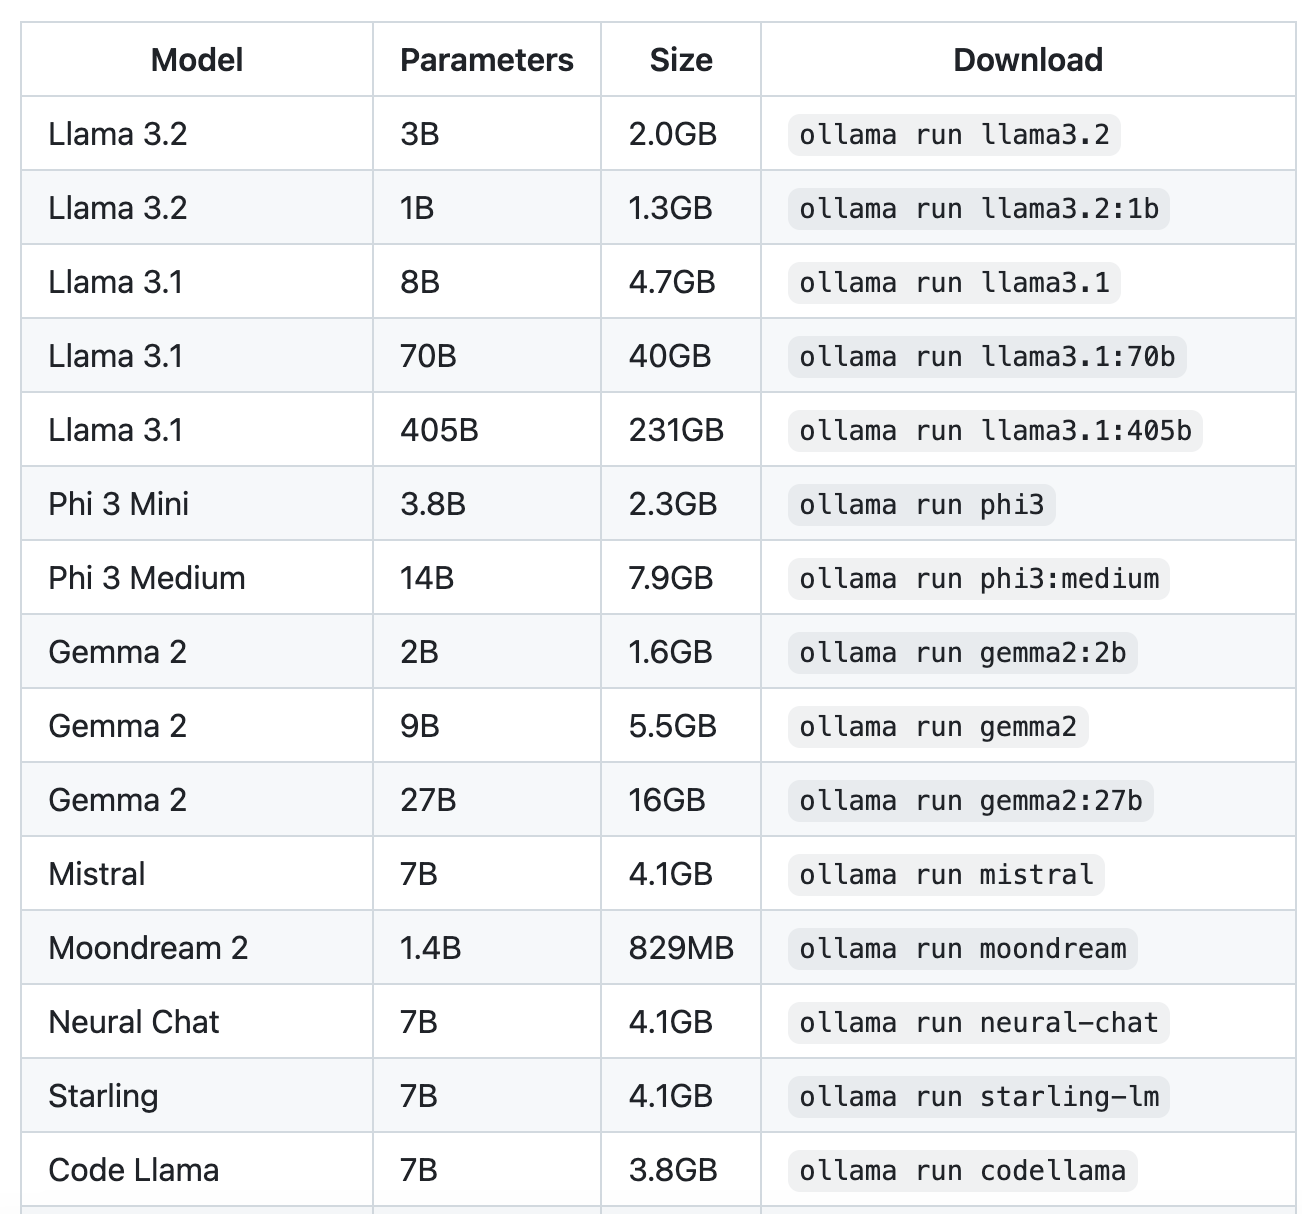Click the Model column header
Image resolution: width=1302 pixels, height=1214 pixels.
point(197,60)
